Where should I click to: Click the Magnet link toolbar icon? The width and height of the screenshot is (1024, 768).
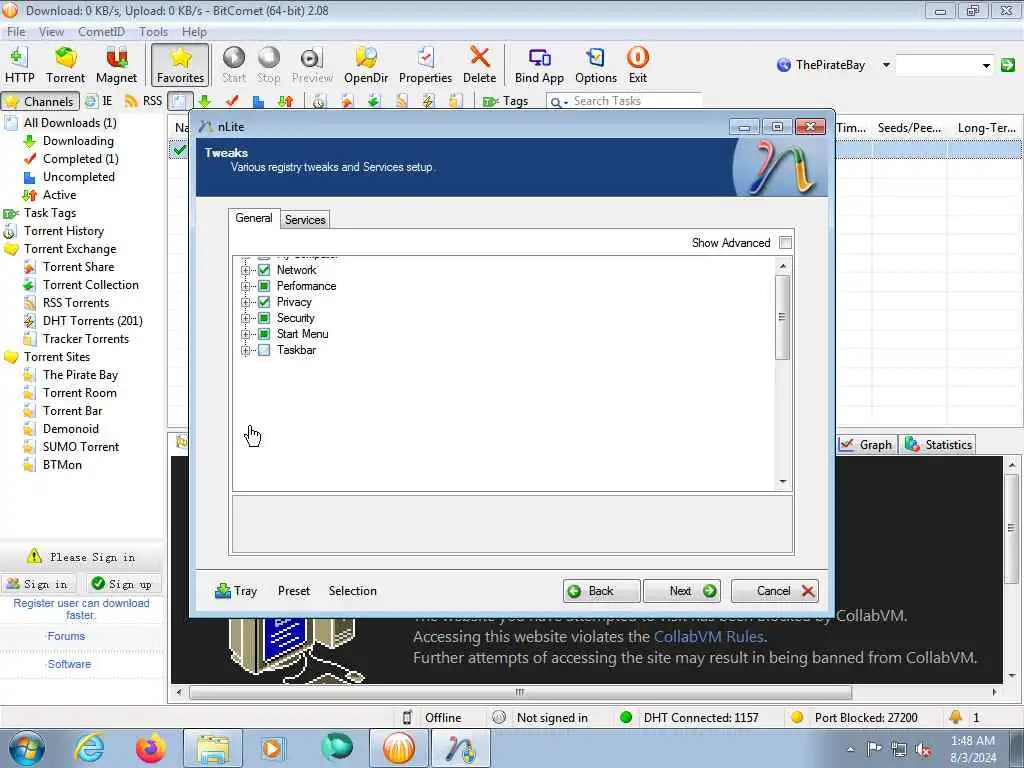click(116, 65)
